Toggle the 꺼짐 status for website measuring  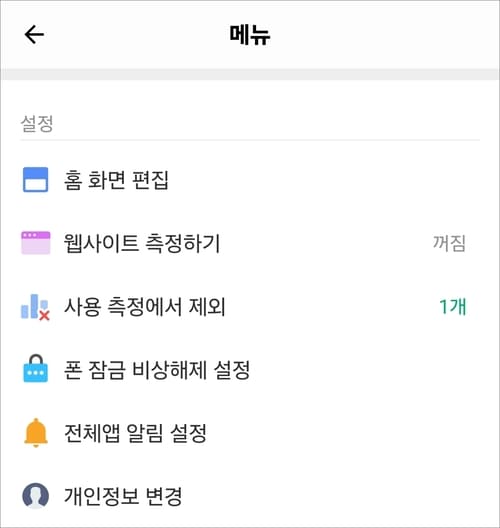[x=449, y=243]
